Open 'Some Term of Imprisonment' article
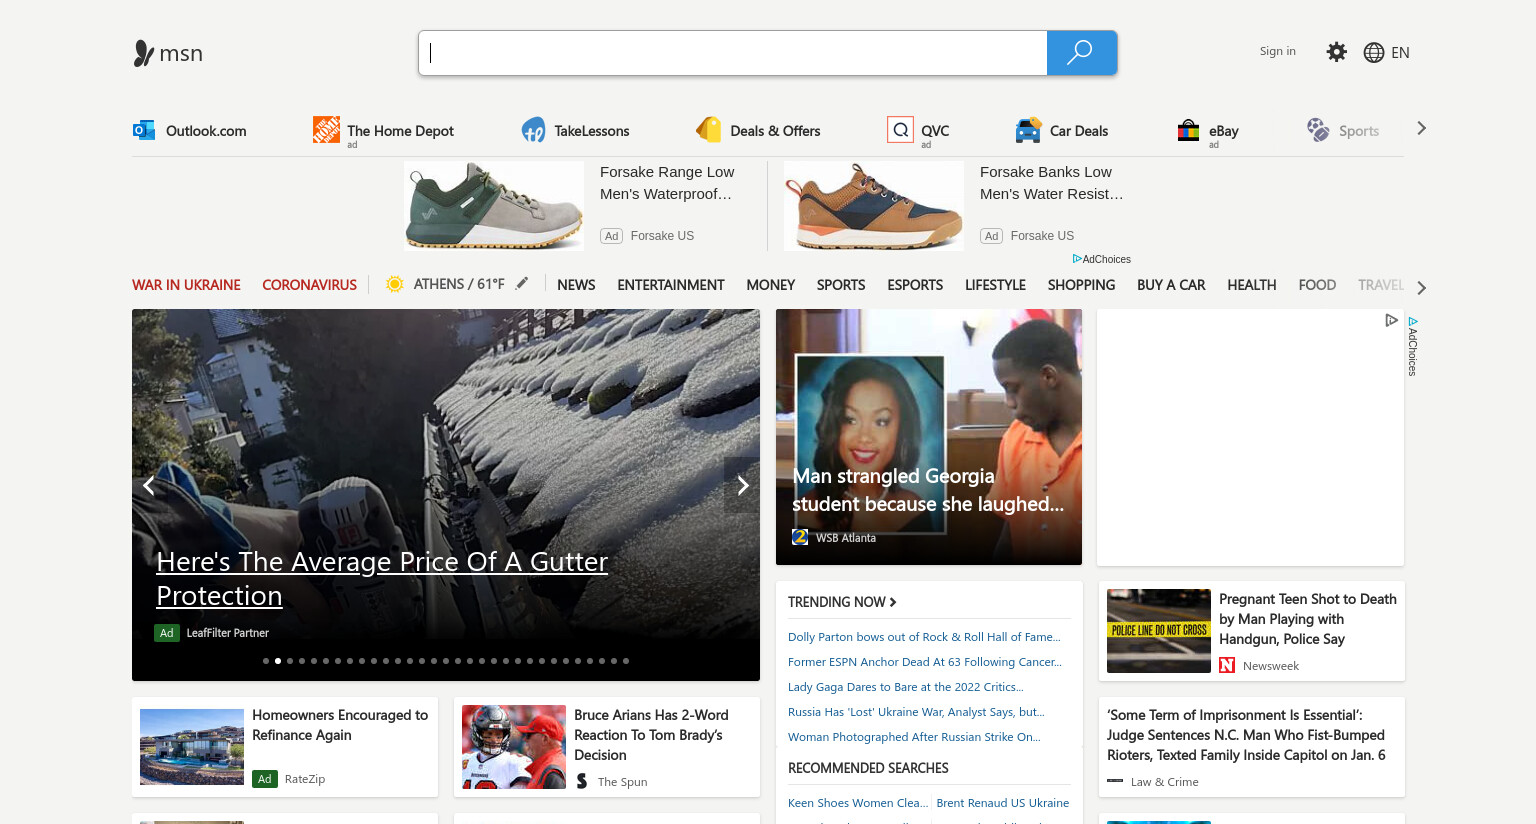Image resolution: width=1536 pixels, height=824 pixels. [1246, 735]
